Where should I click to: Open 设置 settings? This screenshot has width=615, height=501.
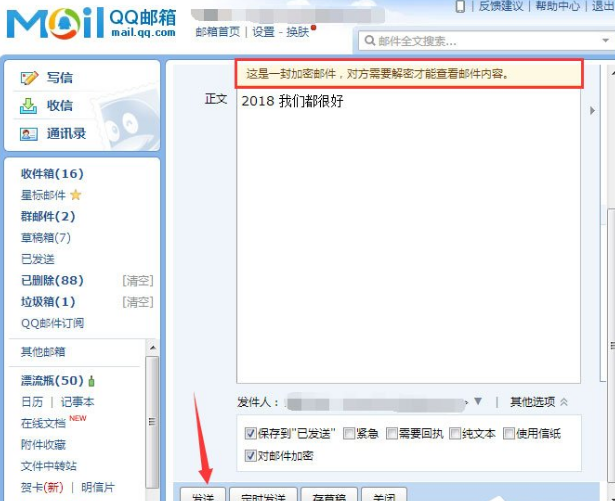coord(263,32)
